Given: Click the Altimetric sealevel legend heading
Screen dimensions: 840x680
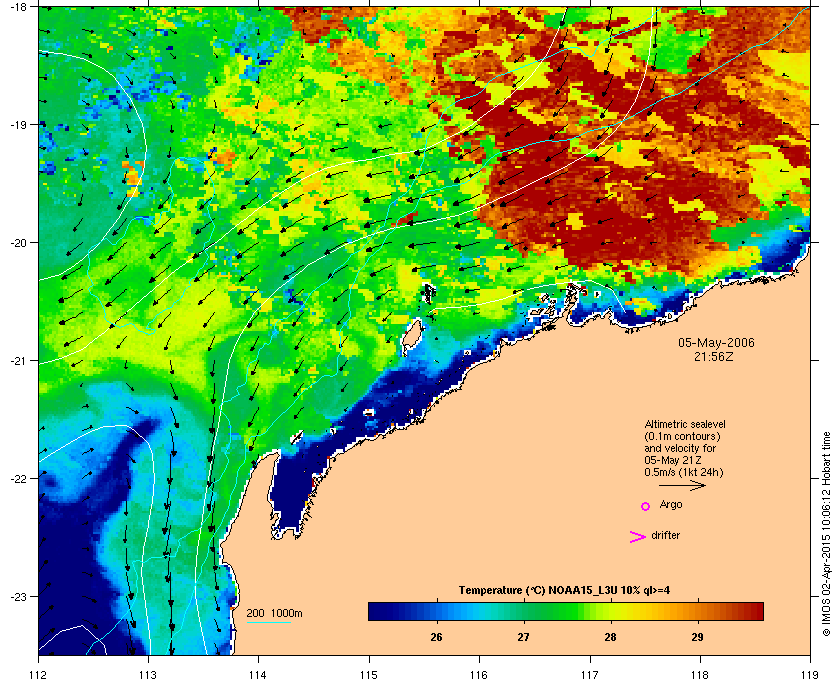Looking at the screenshot, I should coord(685,424).
